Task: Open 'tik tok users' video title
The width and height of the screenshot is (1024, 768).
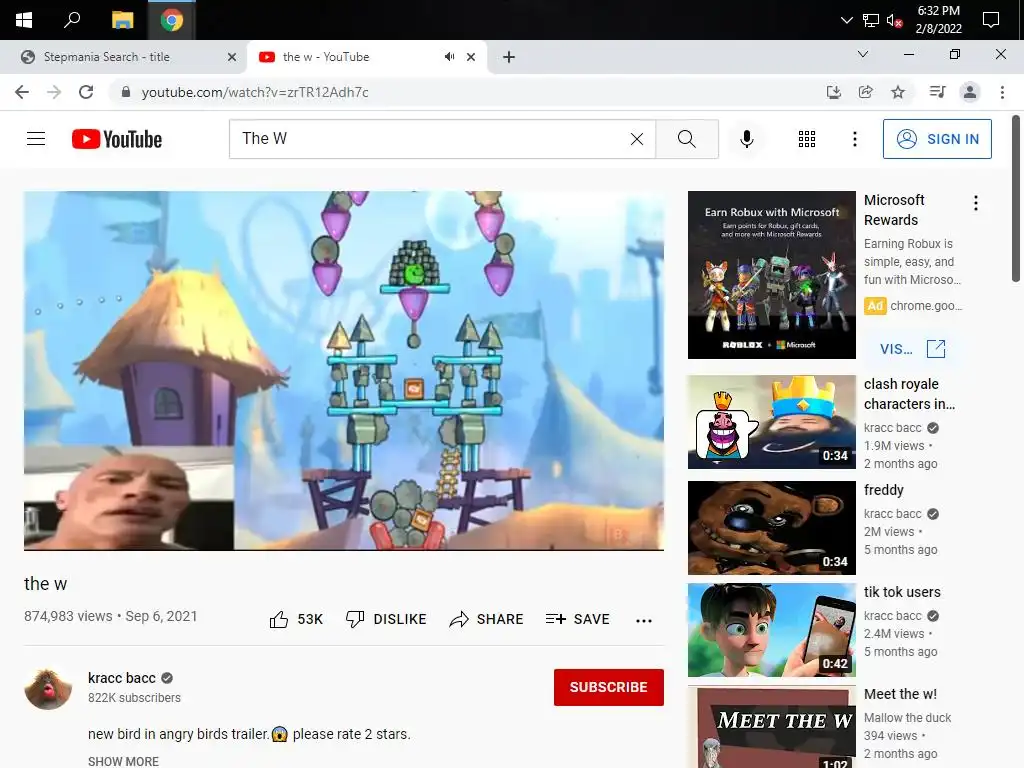Action: [x=902, y=592]
